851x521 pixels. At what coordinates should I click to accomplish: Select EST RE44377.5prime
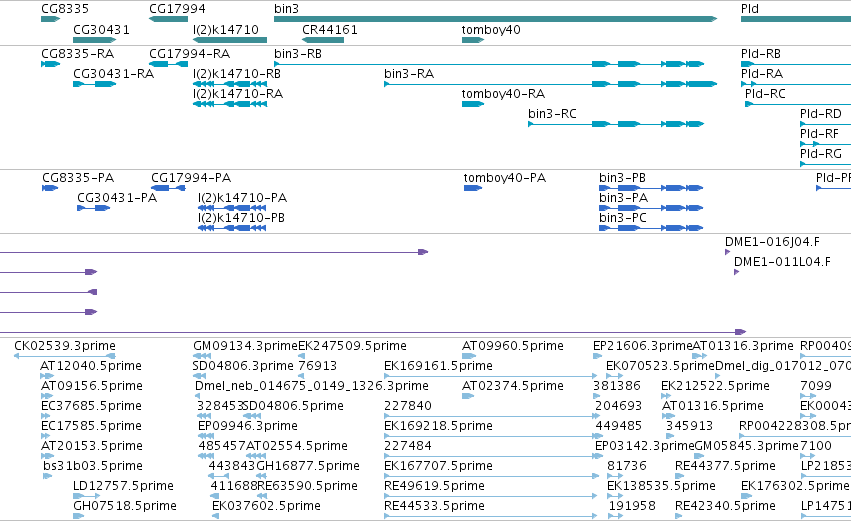tap(725, 466)
